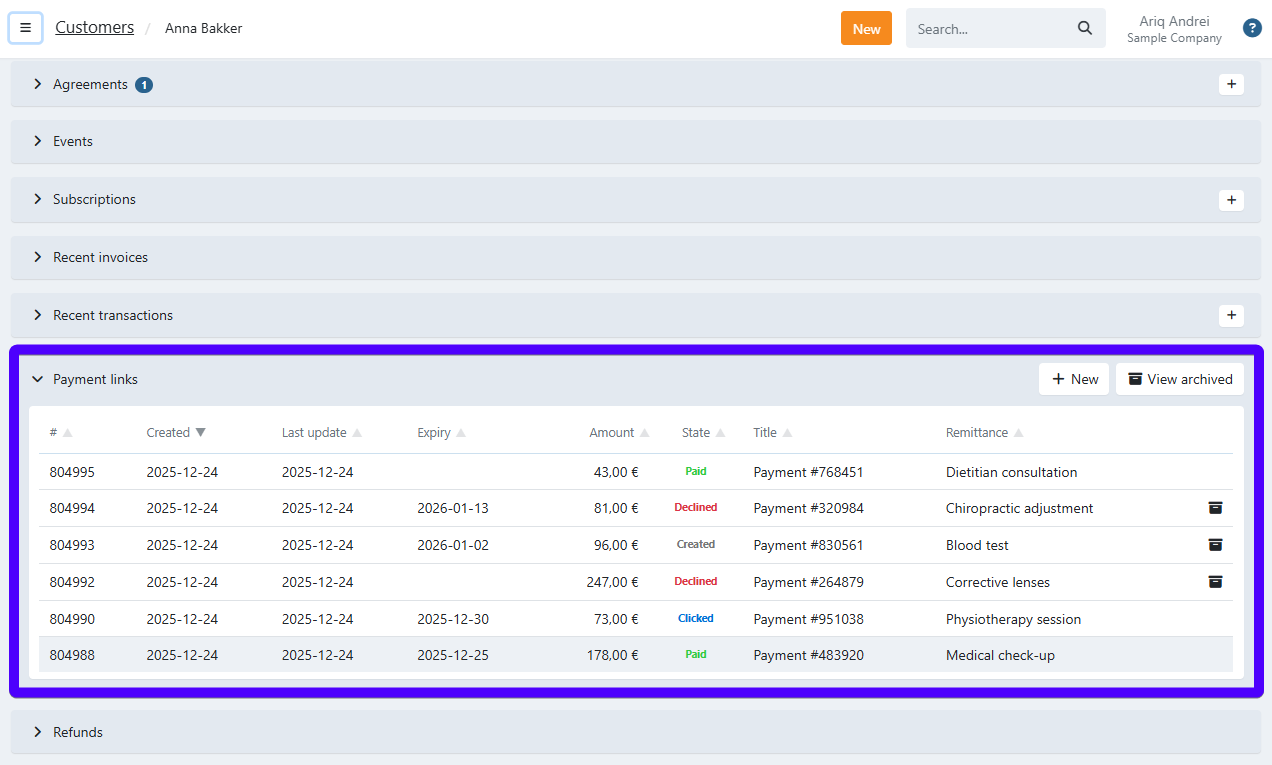This screenshot has width=1272, height=765.
Task: Click the help question mark icon
Action: click(x=1251, y=28)
